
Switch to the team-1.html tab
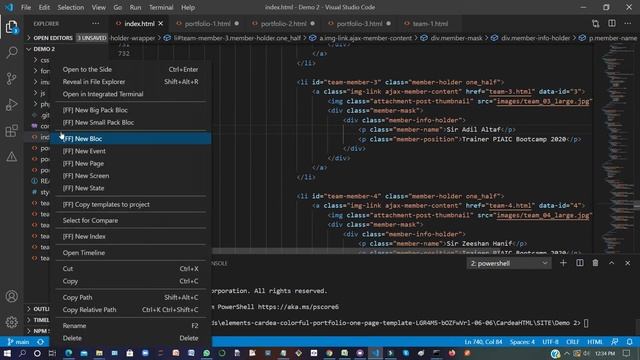coord(430,24)
